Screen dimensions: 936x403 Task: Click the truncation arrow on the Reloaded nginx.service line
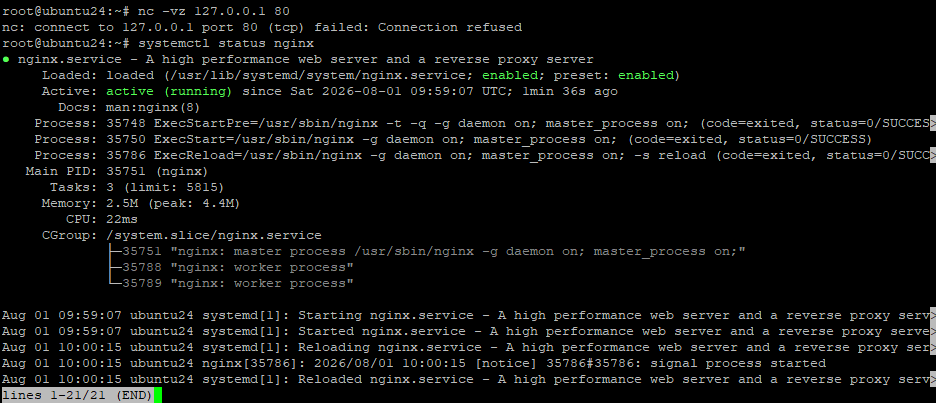point(932,379)
